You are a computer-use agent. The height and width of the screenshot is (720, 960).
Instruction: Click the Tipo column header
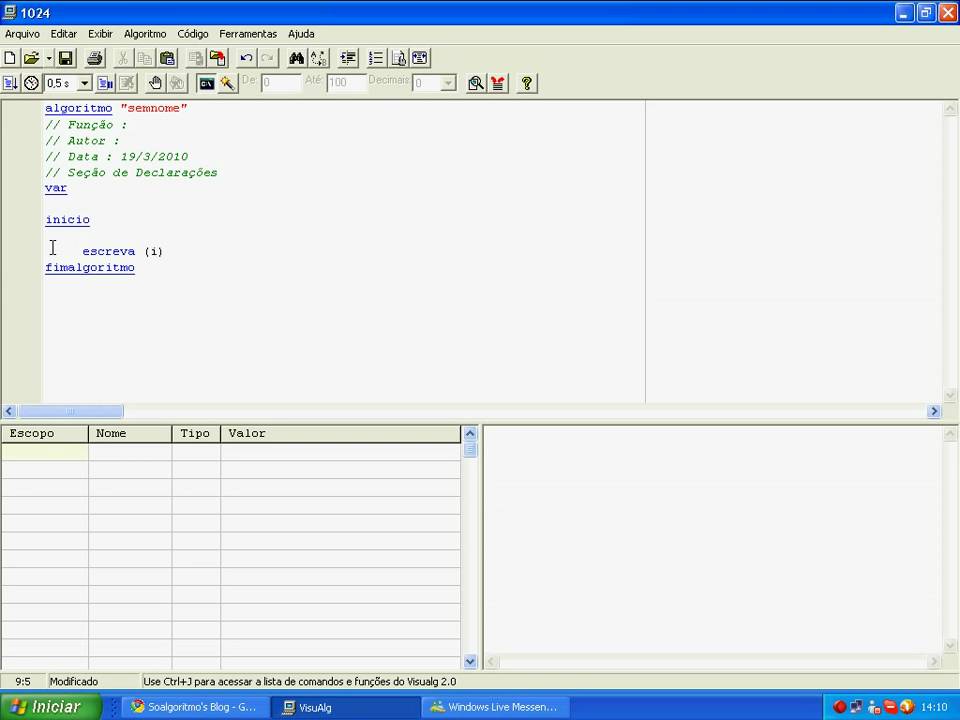[196, 433]
